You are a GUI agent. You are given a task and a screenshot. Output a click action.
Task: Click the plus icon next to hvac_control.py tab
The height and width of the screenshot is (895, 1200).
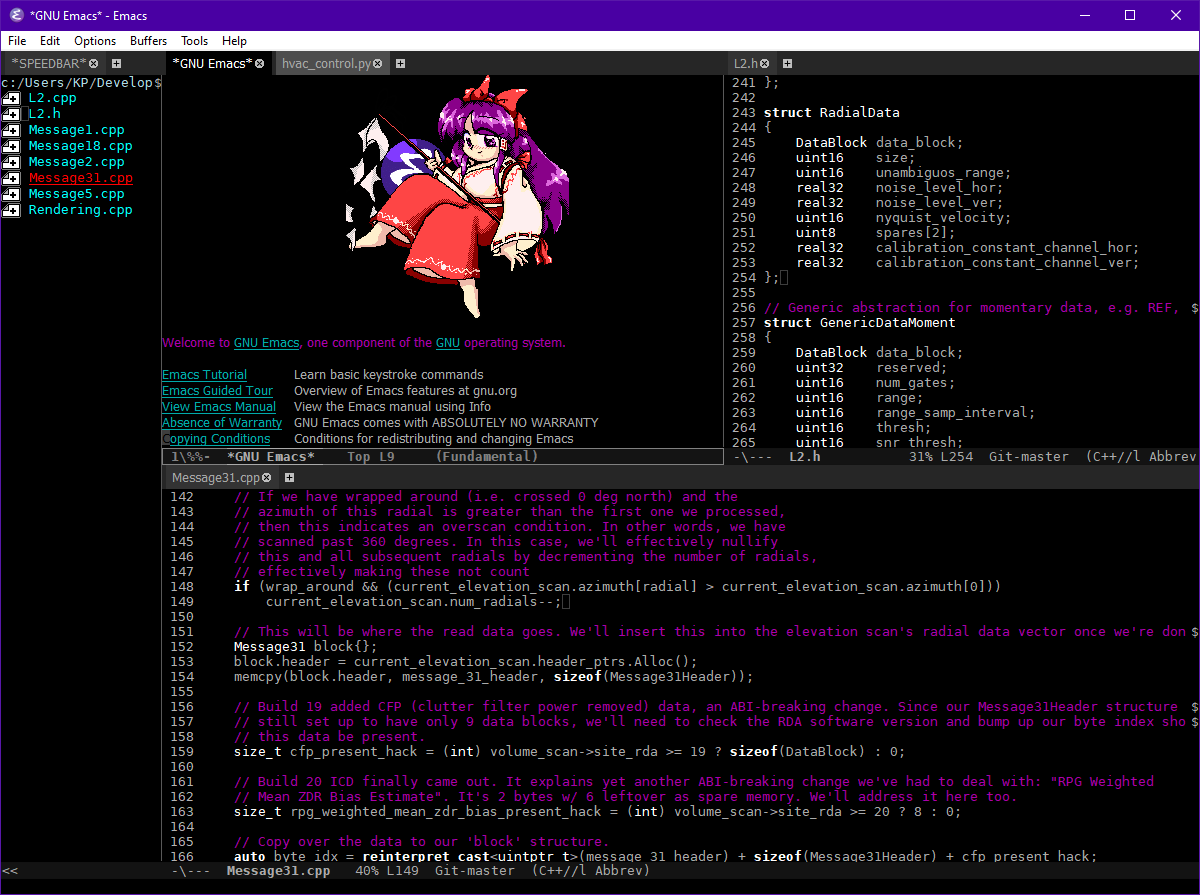(x=400, y=62)
